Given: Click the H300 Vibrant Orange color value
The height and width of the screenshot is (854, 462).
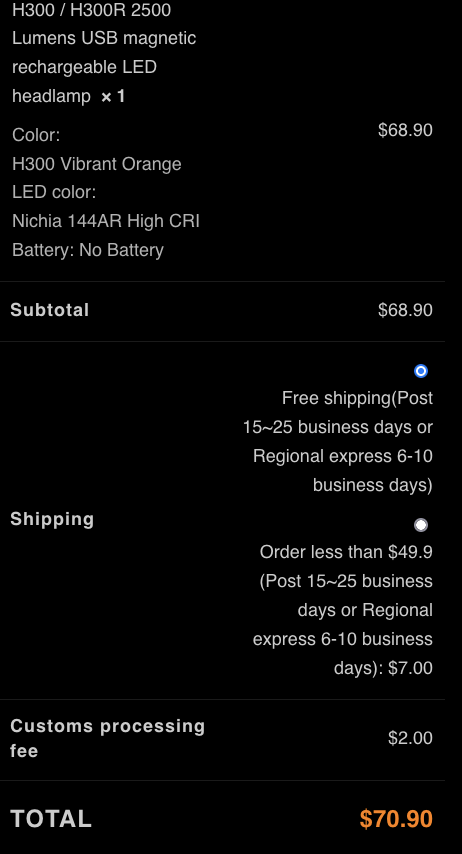Looking at the screenshot, I should pyautogui.click(x=96, y=164).
